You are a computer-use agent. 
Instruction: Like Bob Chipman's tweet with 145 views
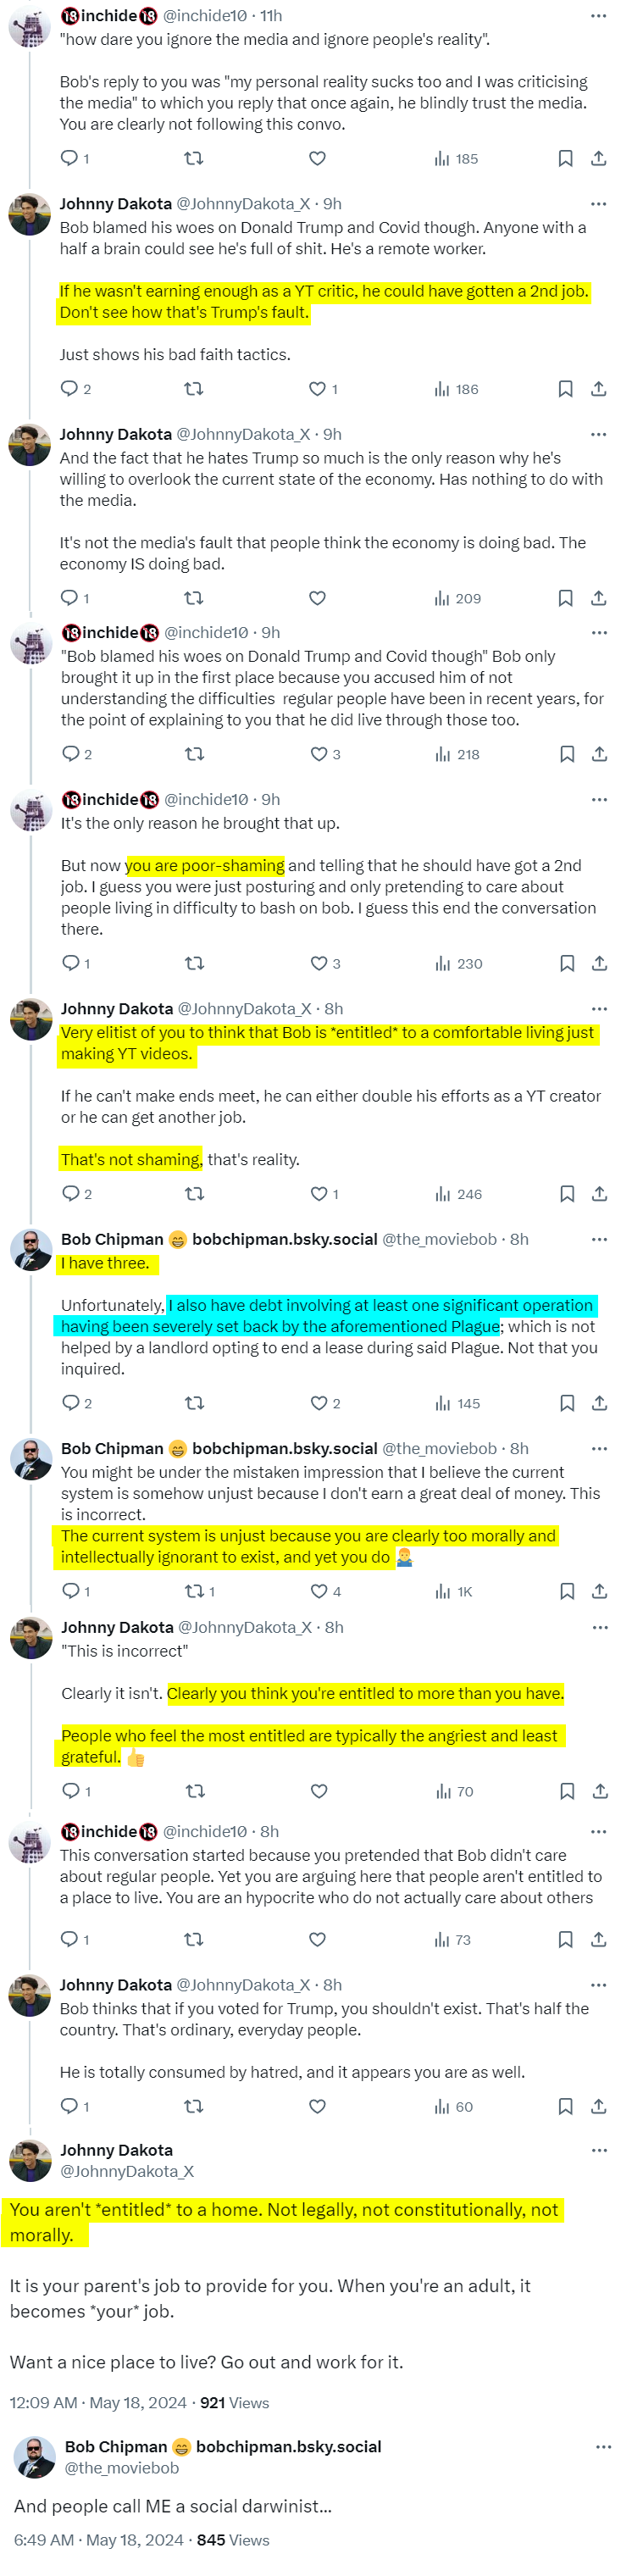coord(319,1403)
